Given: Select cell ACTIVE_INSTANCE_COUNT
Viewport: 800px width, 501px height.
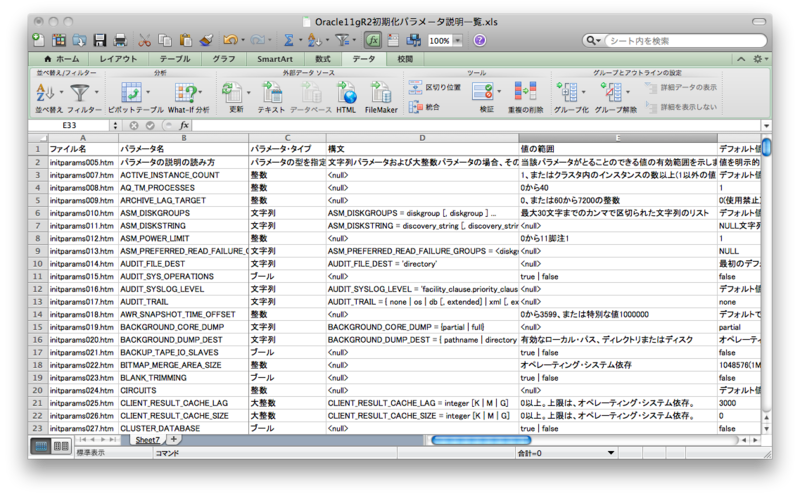Looking at the screenshot, I should click(184, 175).
